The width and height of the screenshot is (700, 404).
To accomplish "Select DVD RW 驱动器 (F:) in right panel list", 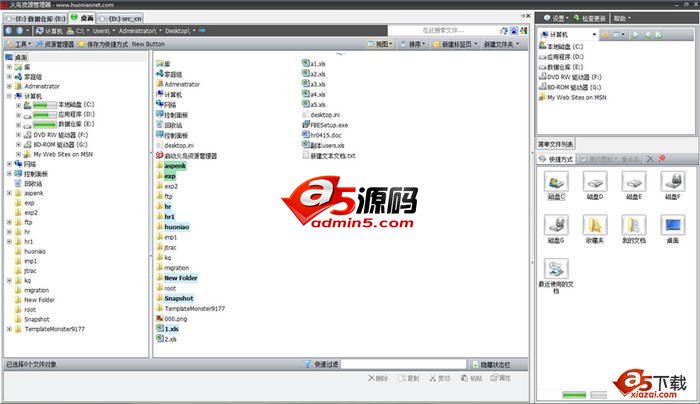I will (570, 77).
